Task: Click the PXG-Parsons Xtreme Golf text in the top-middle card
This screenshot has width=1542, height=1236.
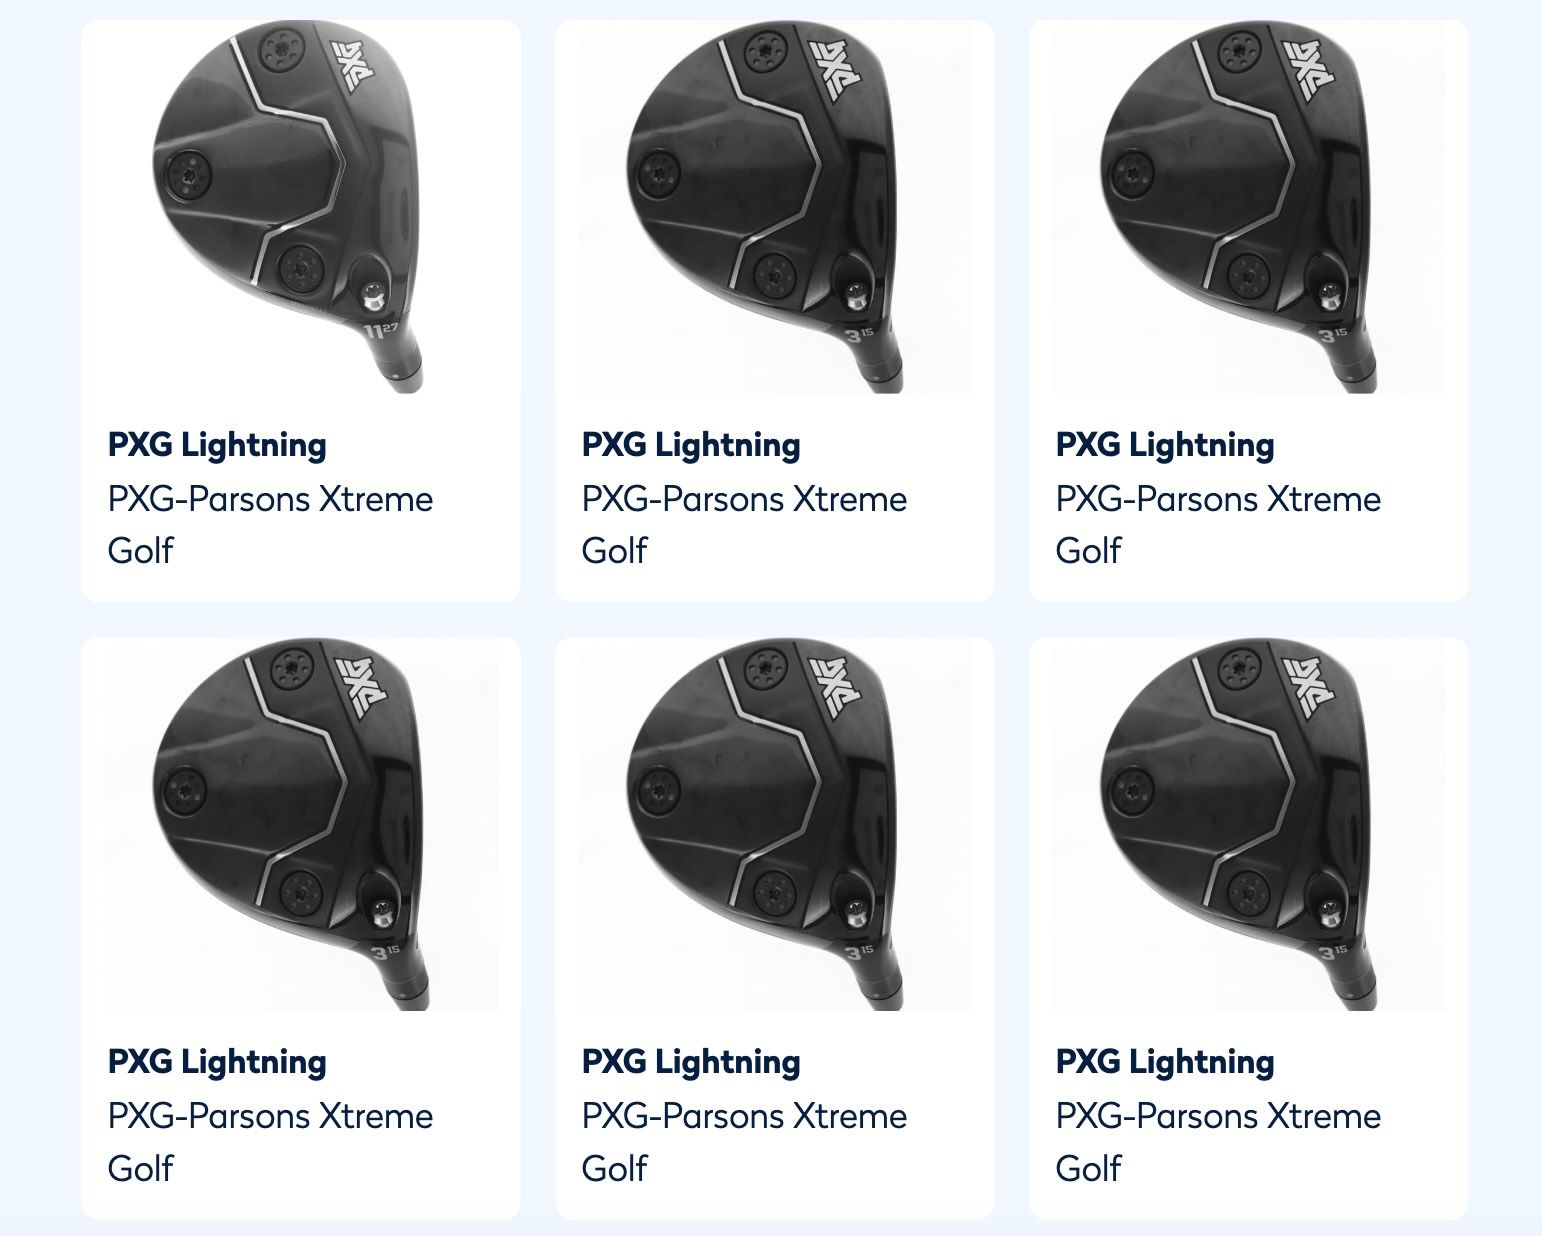Action: tap(745, 524)
